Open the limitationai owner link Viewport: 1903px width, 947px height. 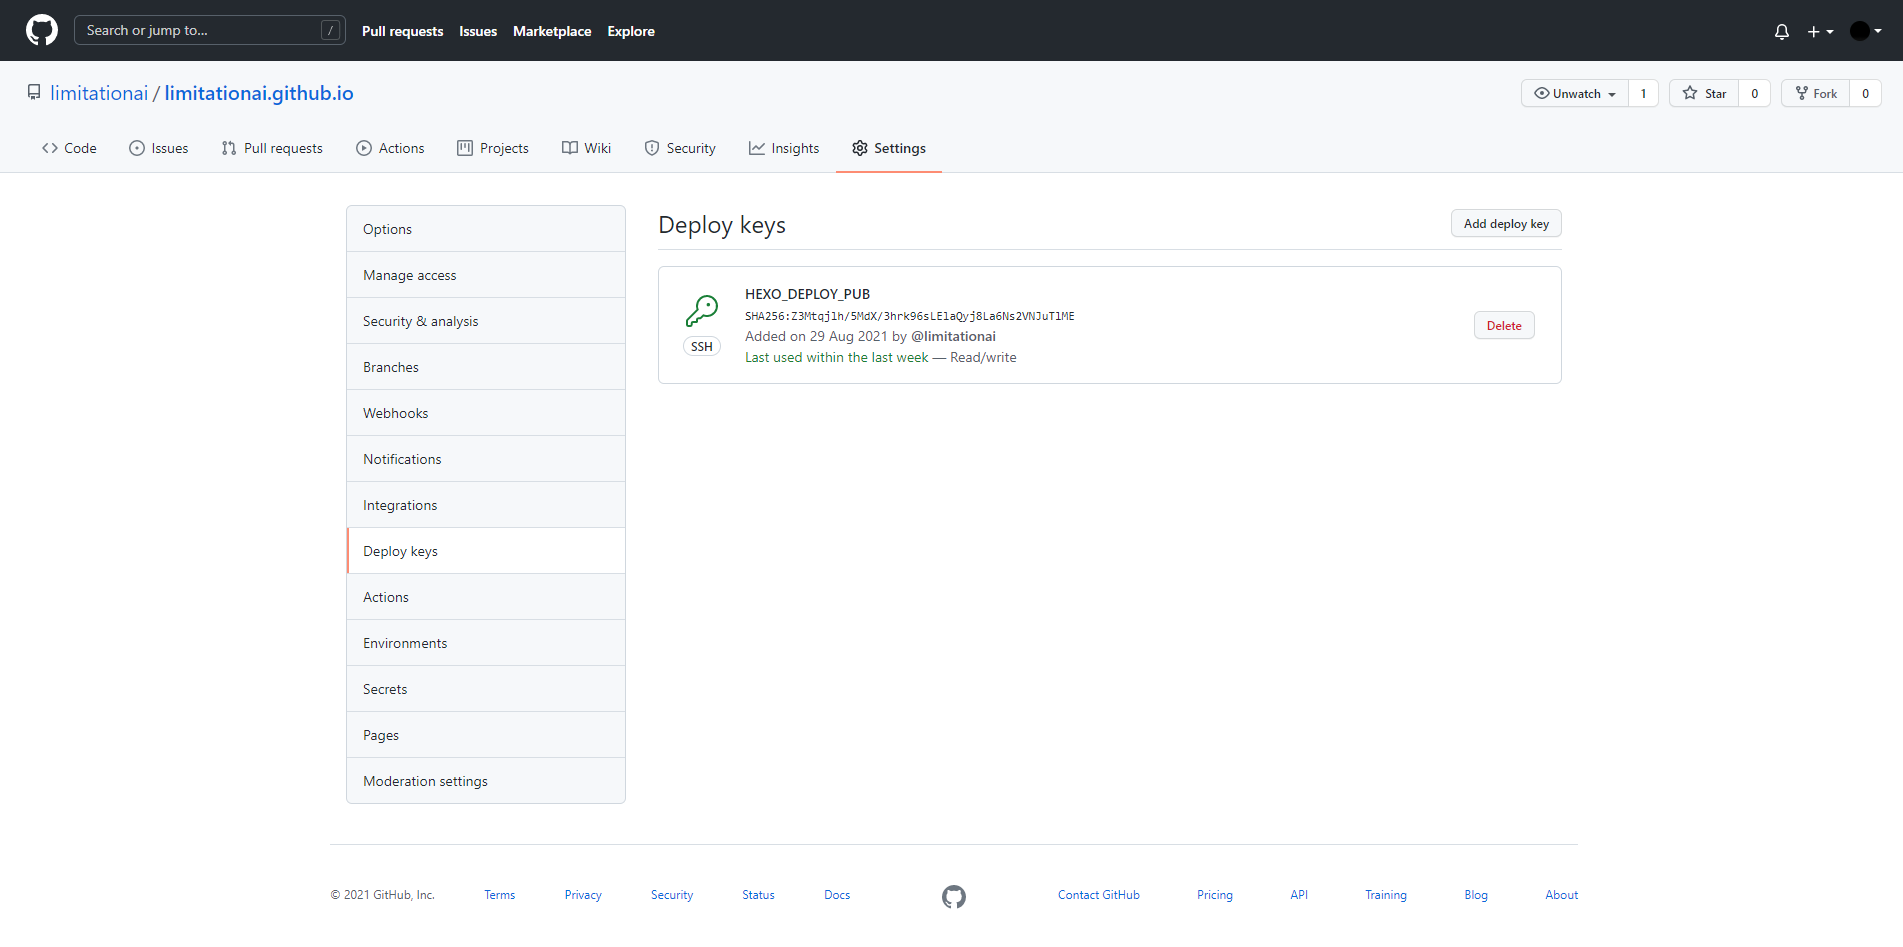tap(99, 93)
